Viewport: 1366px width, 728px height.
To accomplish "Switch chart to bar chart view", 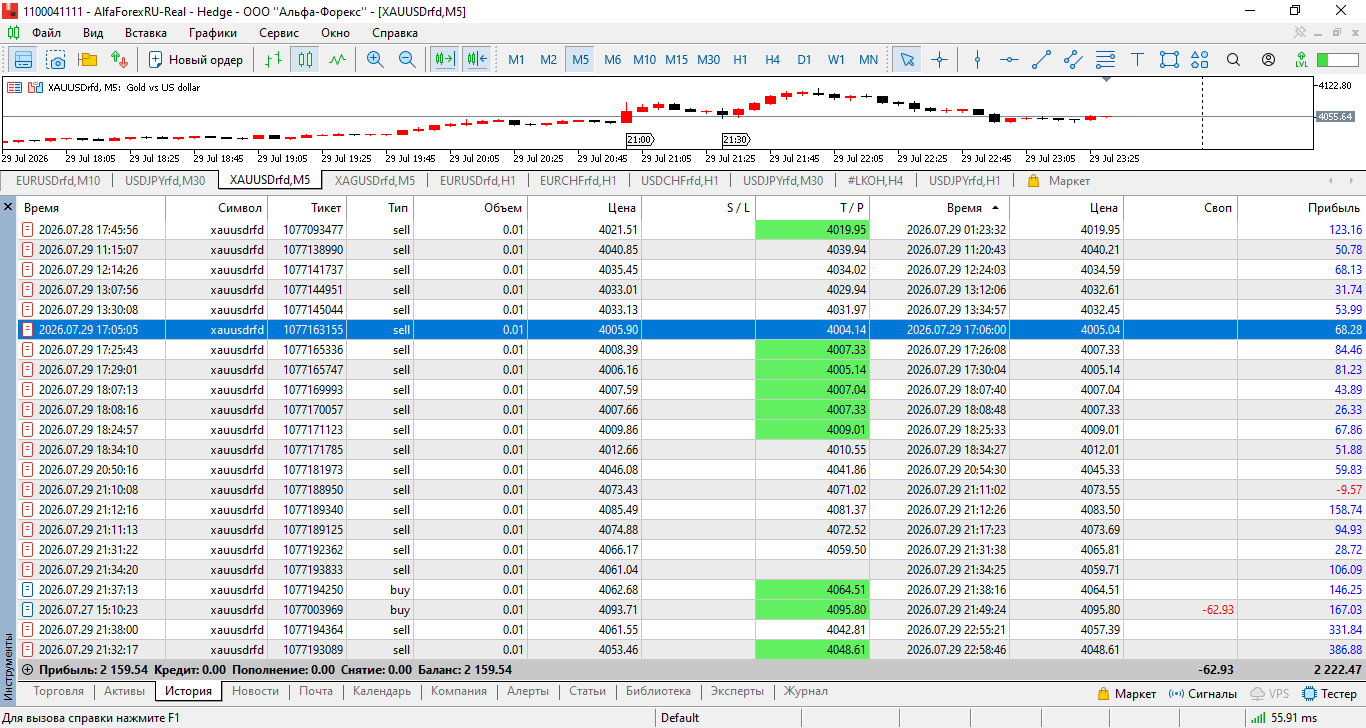I will tap(273, 59).
